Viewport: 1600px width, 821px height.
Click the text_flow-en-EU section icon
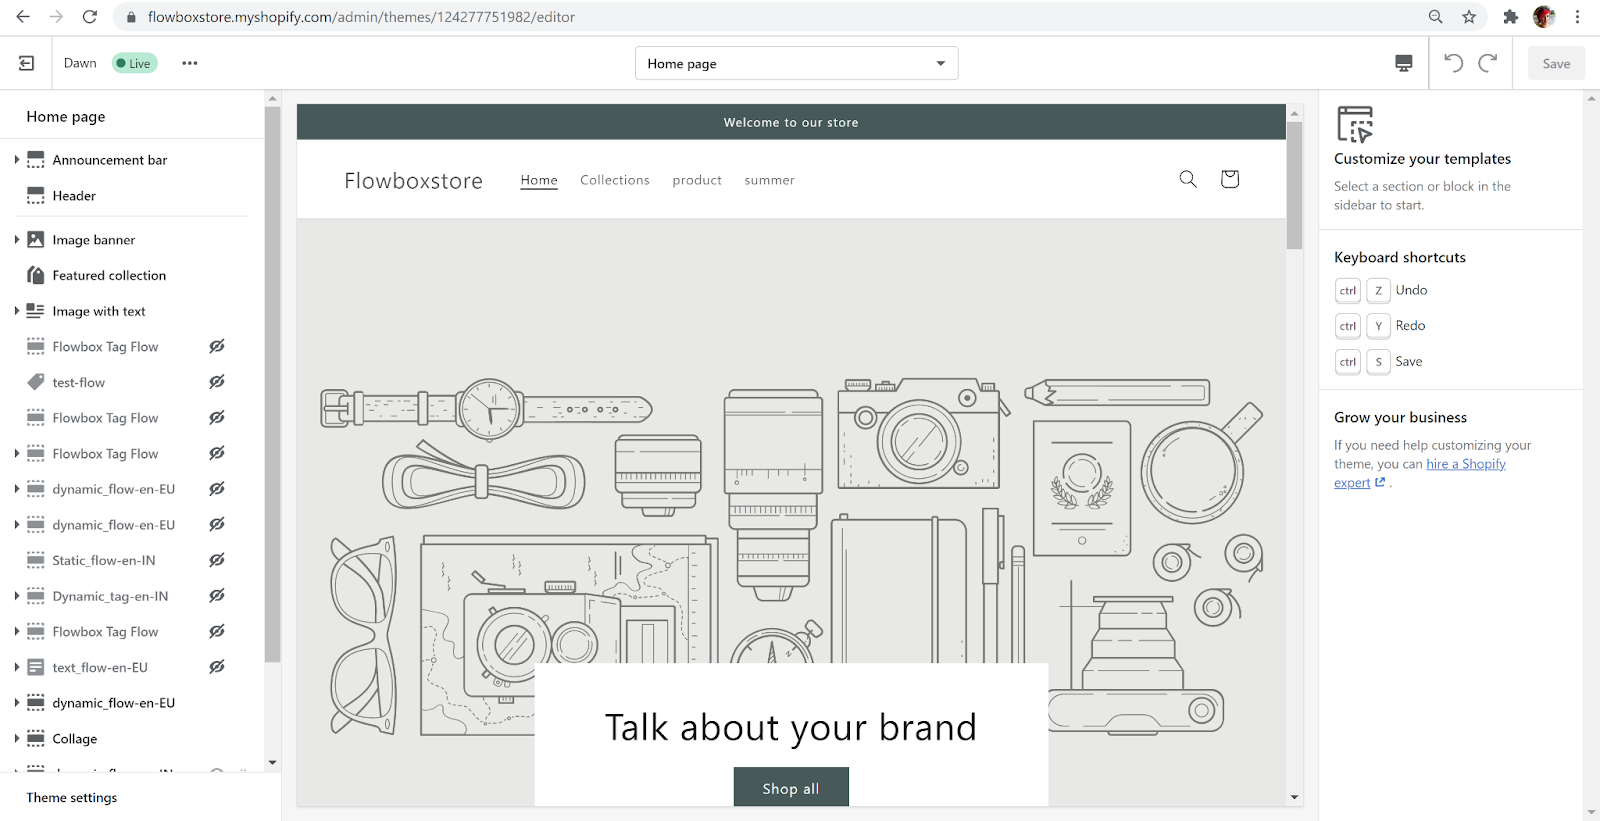[x=36, y=667]
